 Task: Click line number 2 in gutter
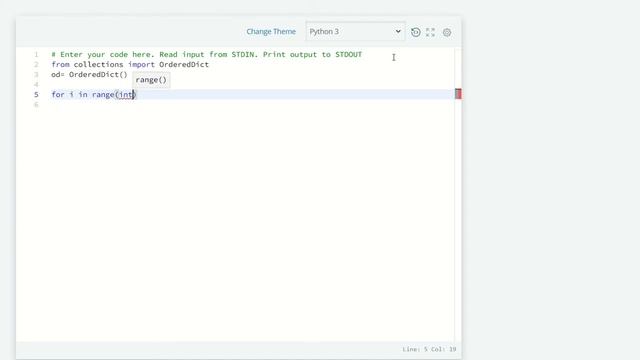point(36,64)
